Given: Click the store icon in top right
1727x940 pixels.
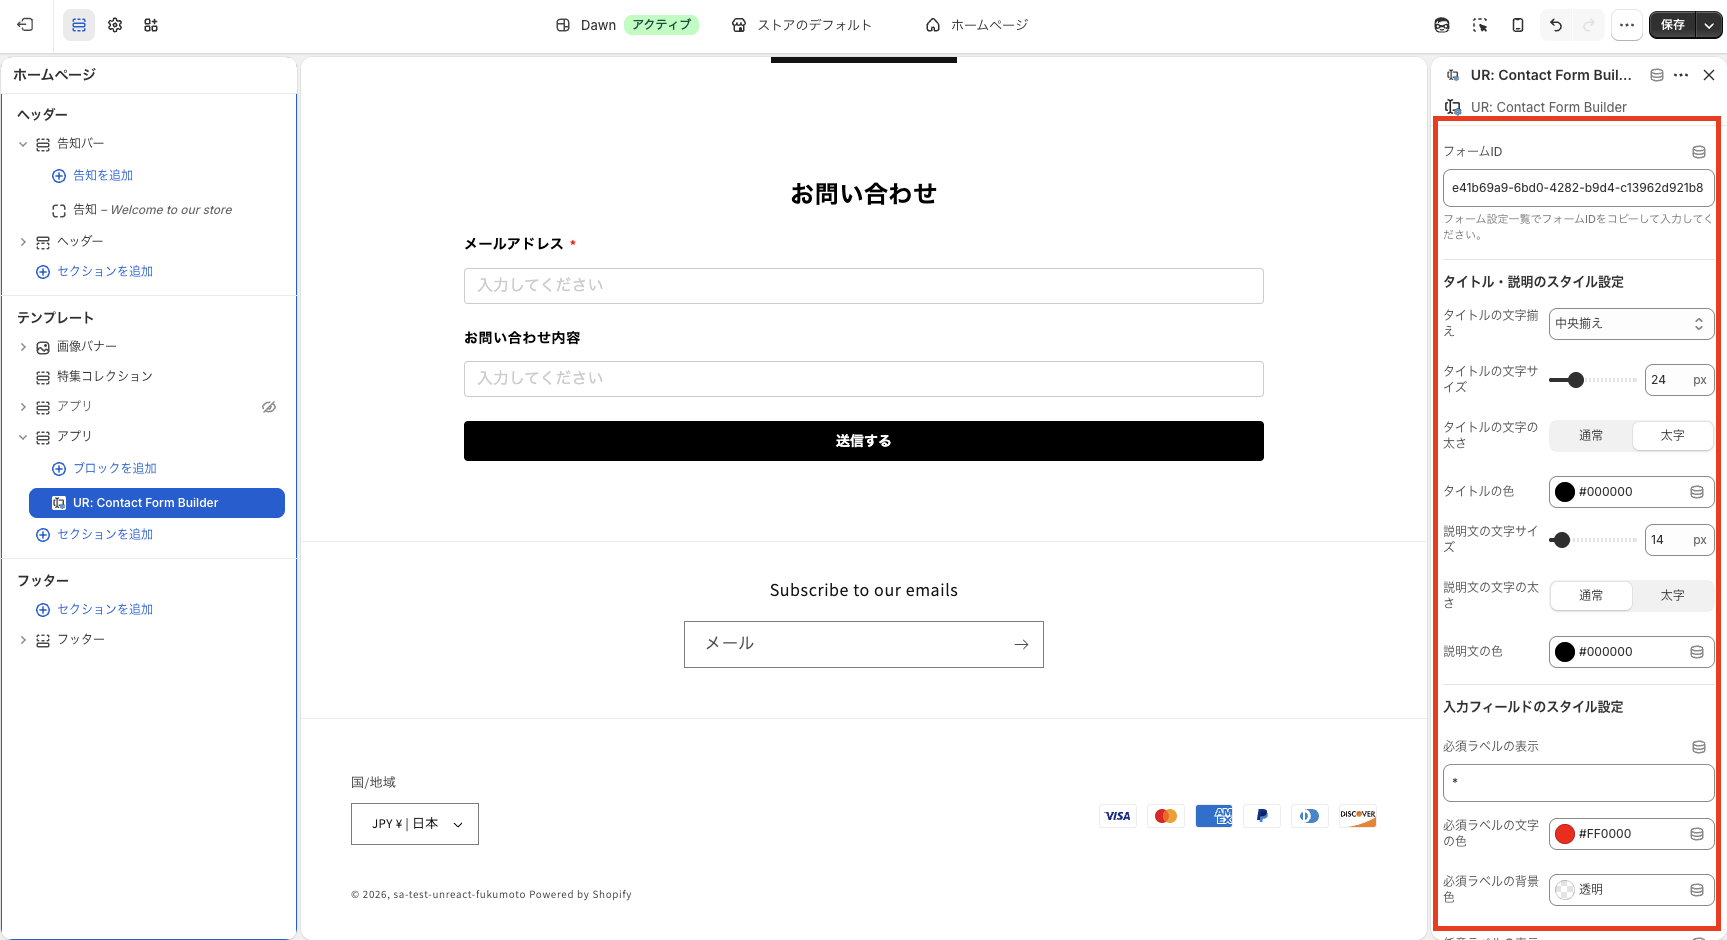Looking at the screenshot, I should (x=1442, y=25).
